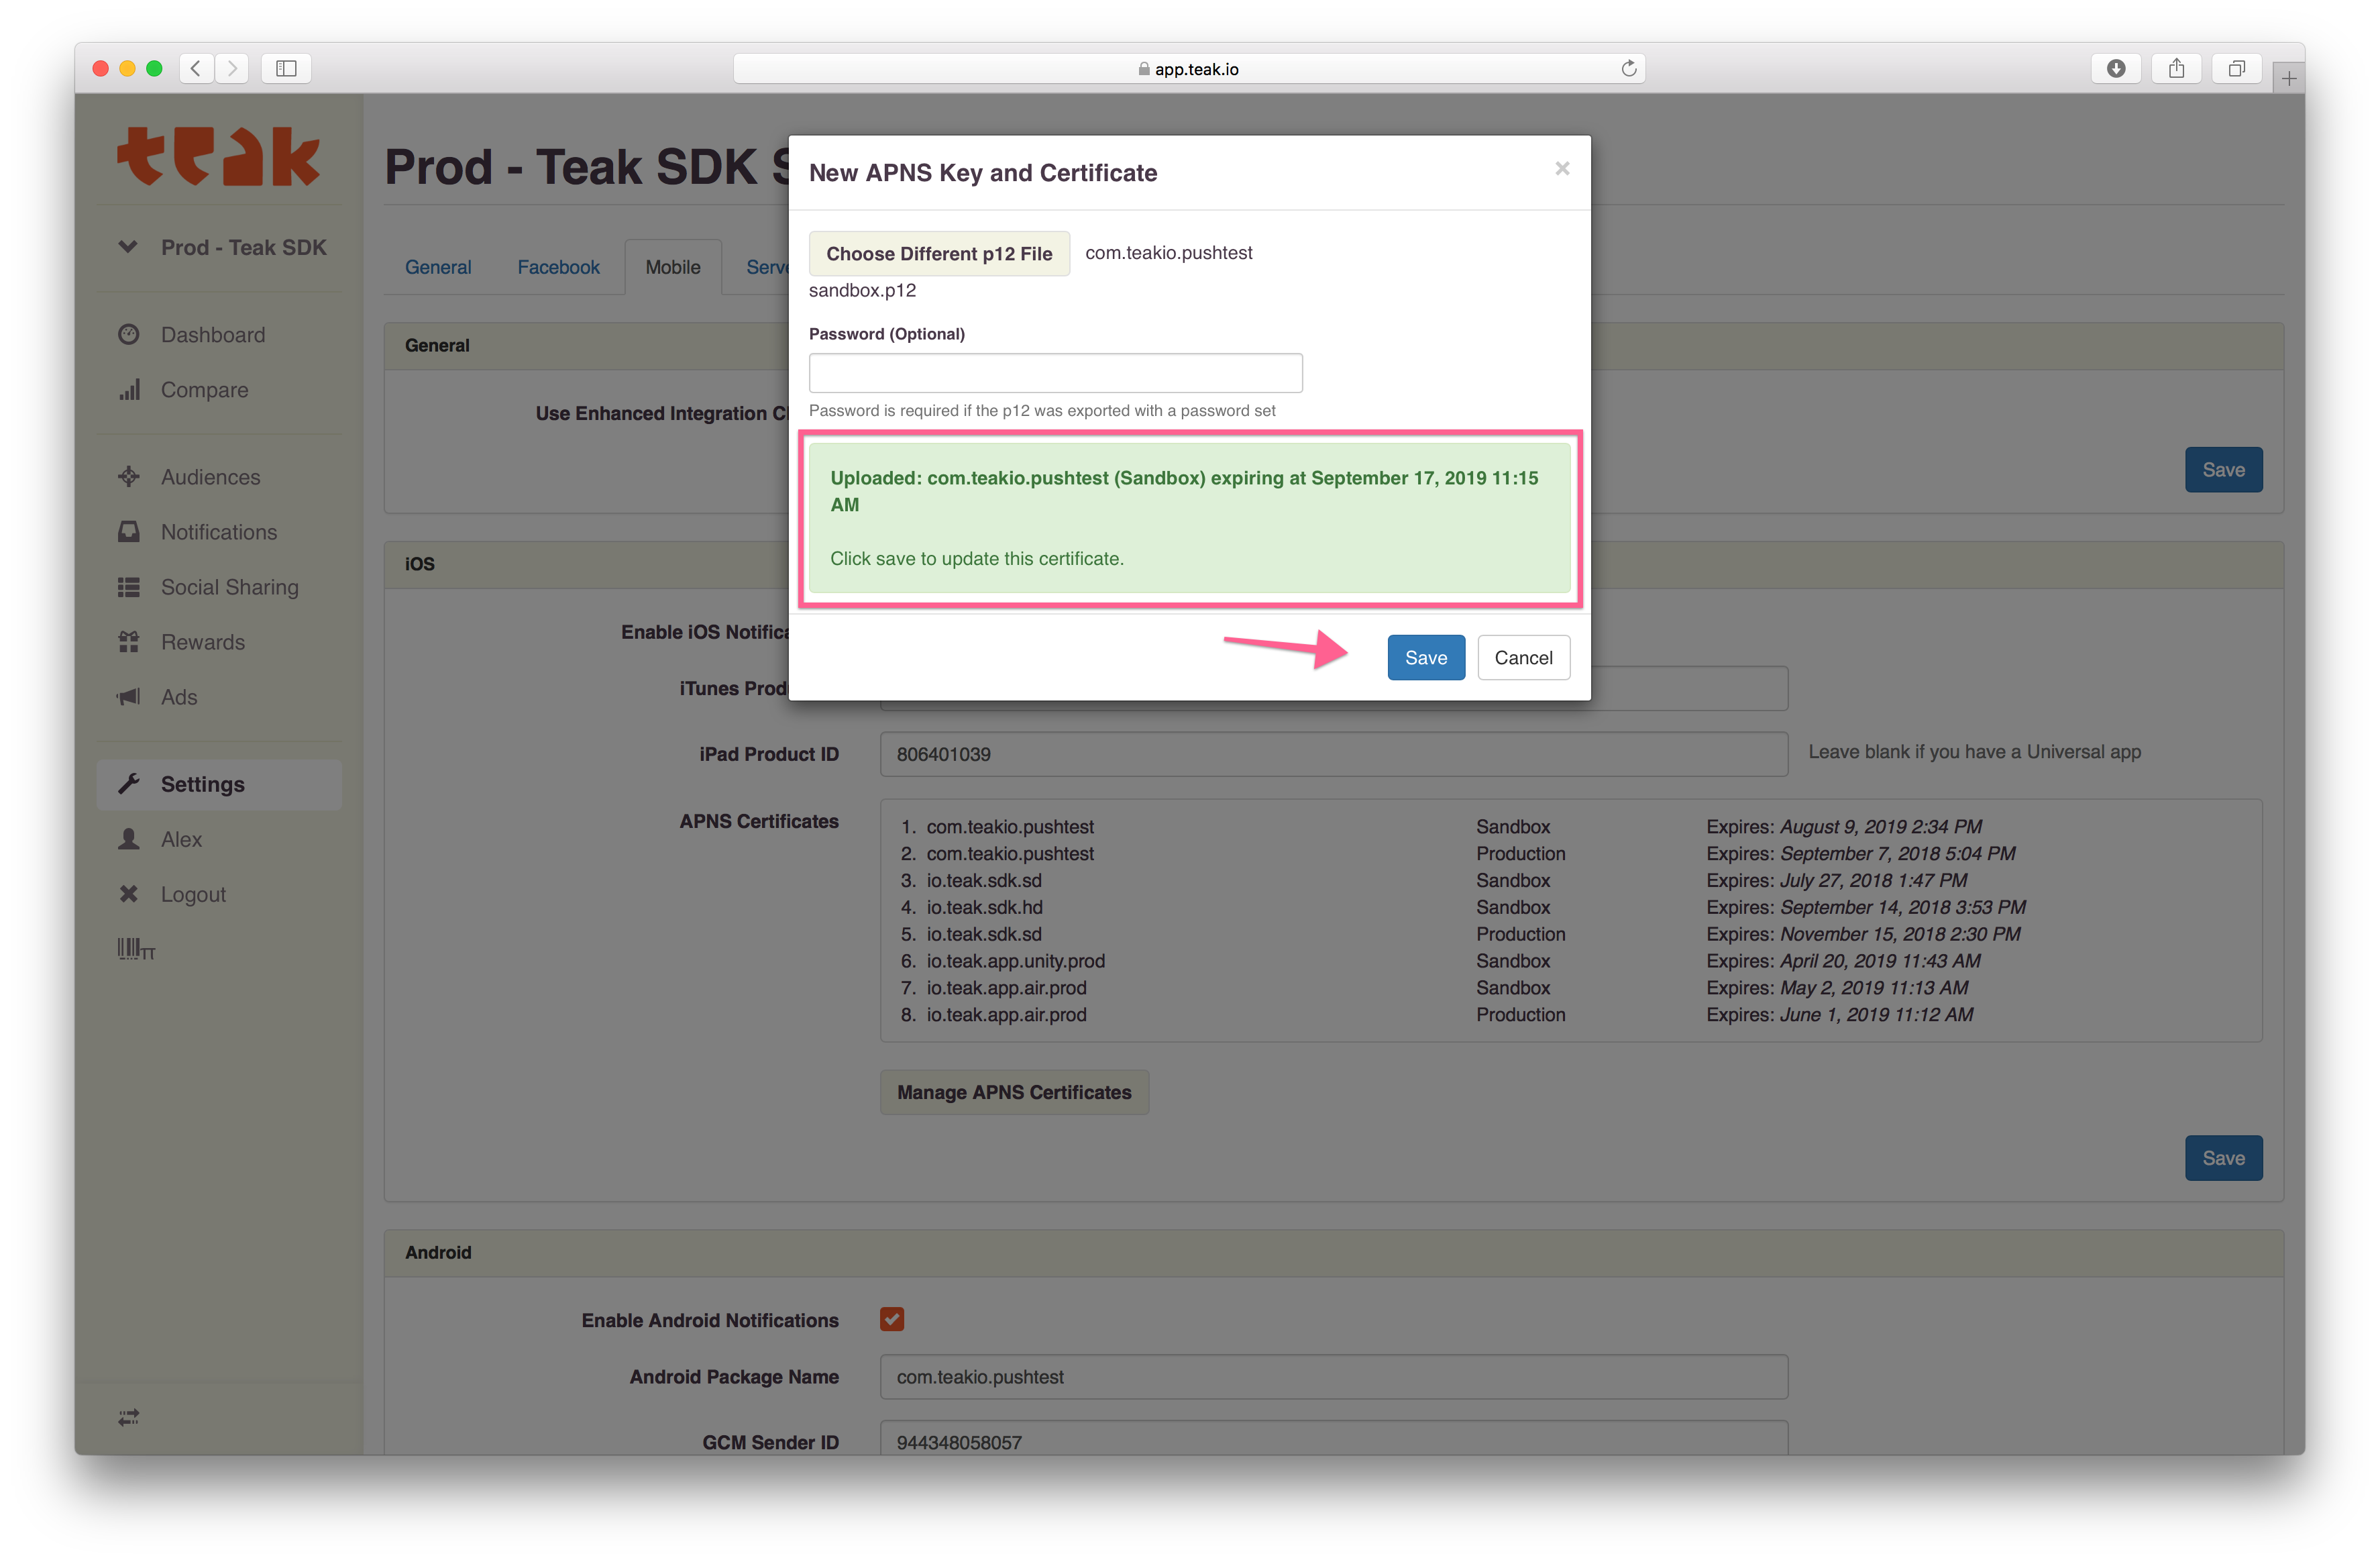Click the app.teak.io address bar
The image size is (2380, 1562).
(1189, 68)
